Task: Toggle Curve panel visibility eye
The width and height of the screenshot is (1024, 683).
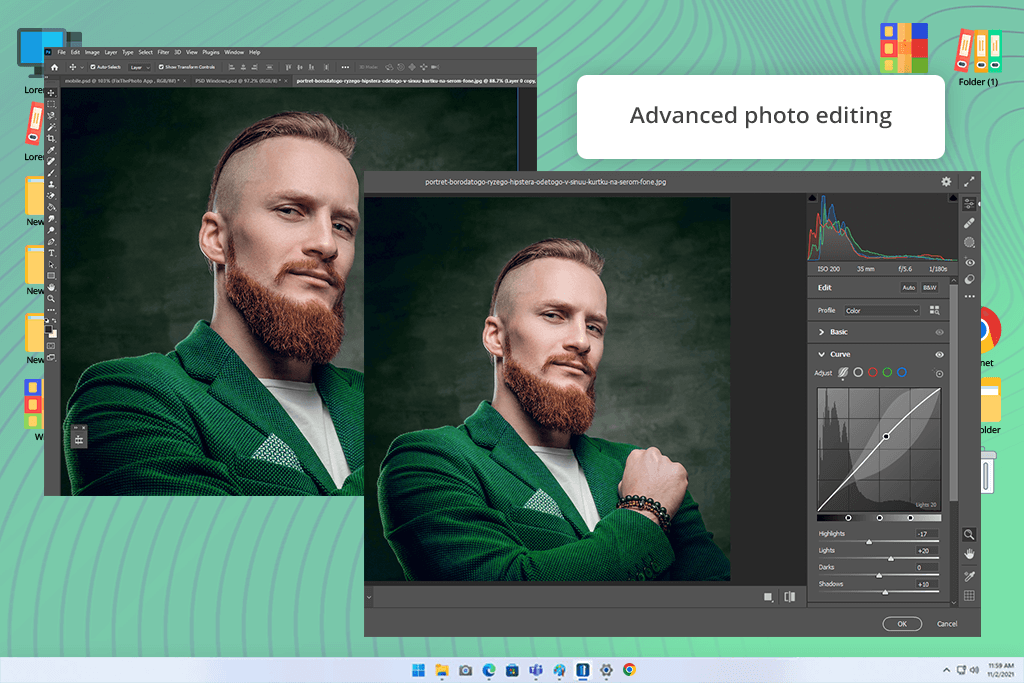Action: 939,355
